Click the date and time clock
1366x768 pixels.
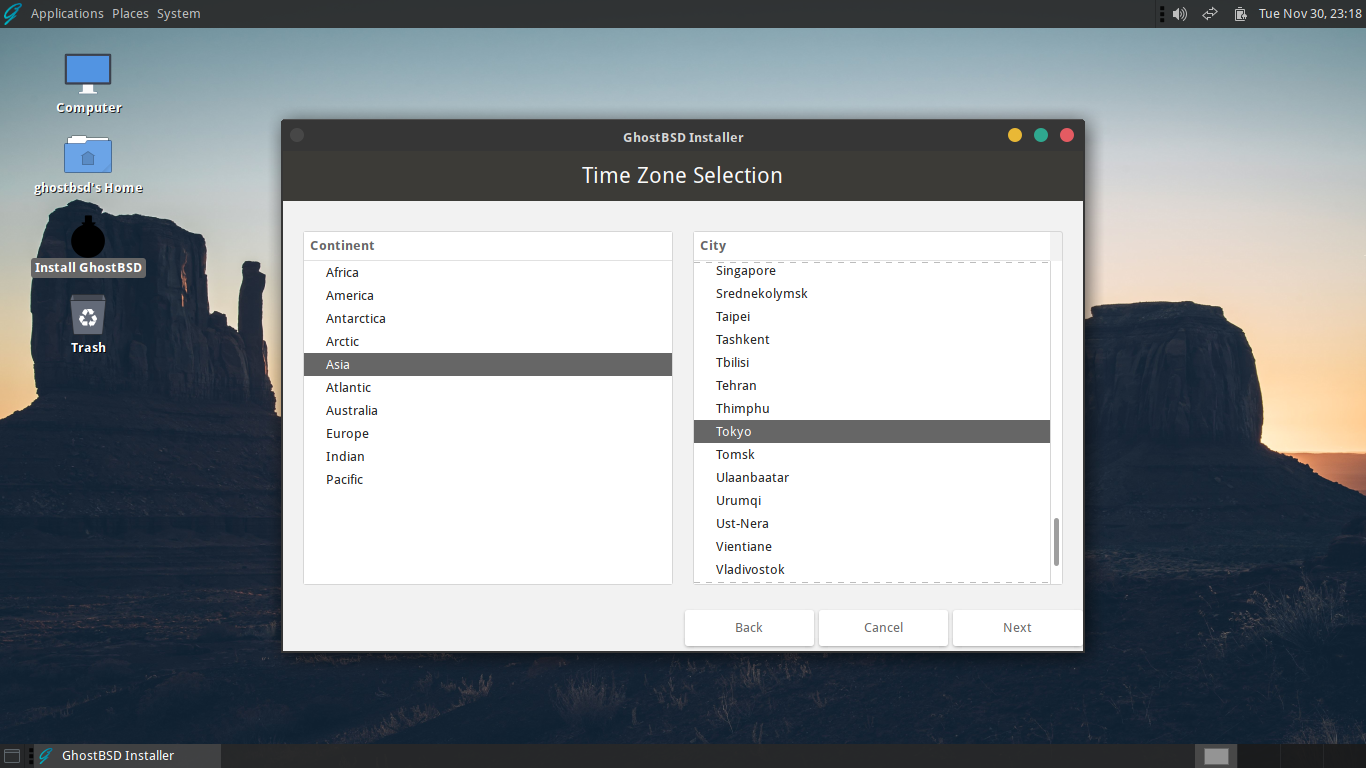1310,14
